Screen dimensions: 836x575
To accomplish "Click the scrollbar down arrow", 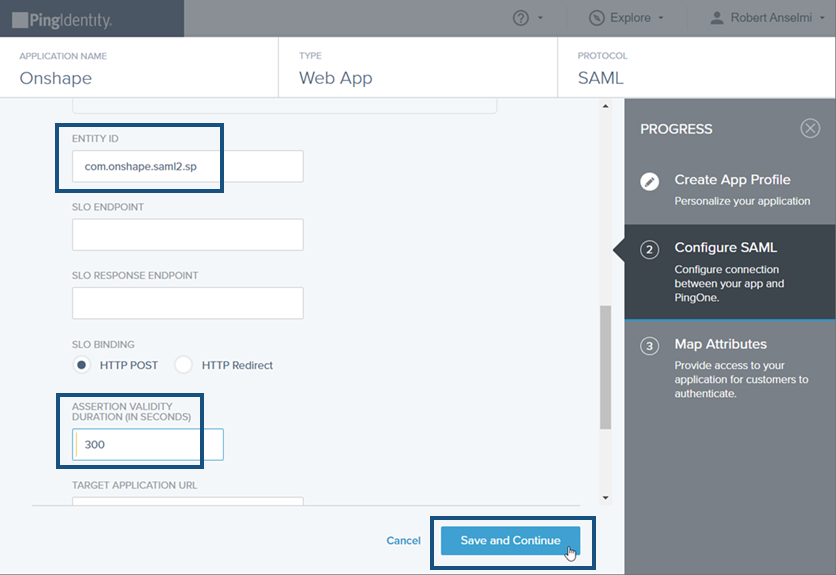I will coord(605,498).
